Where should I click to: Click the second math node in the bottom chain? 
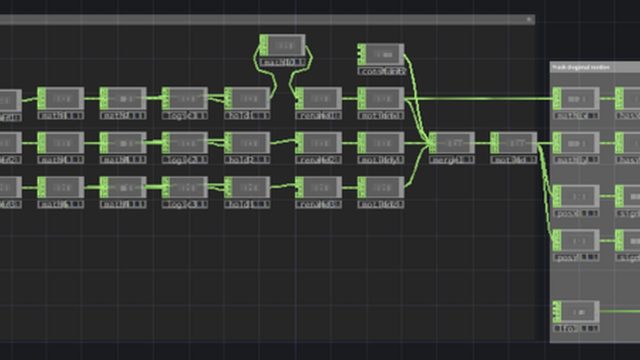pyautogui.click(x=123, y=187)
